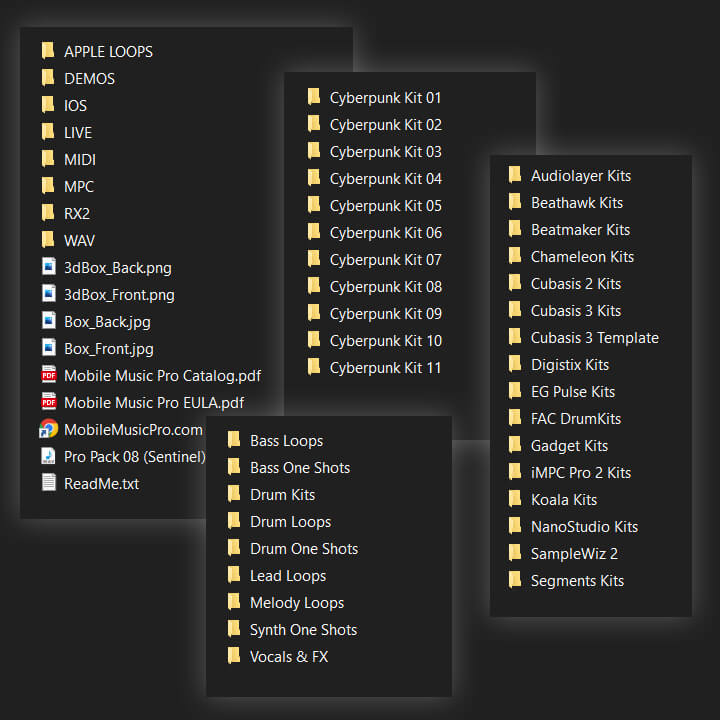The image size is (720, 720).
Task: Open Bass Loops folder icon
Action: point(234,440)
